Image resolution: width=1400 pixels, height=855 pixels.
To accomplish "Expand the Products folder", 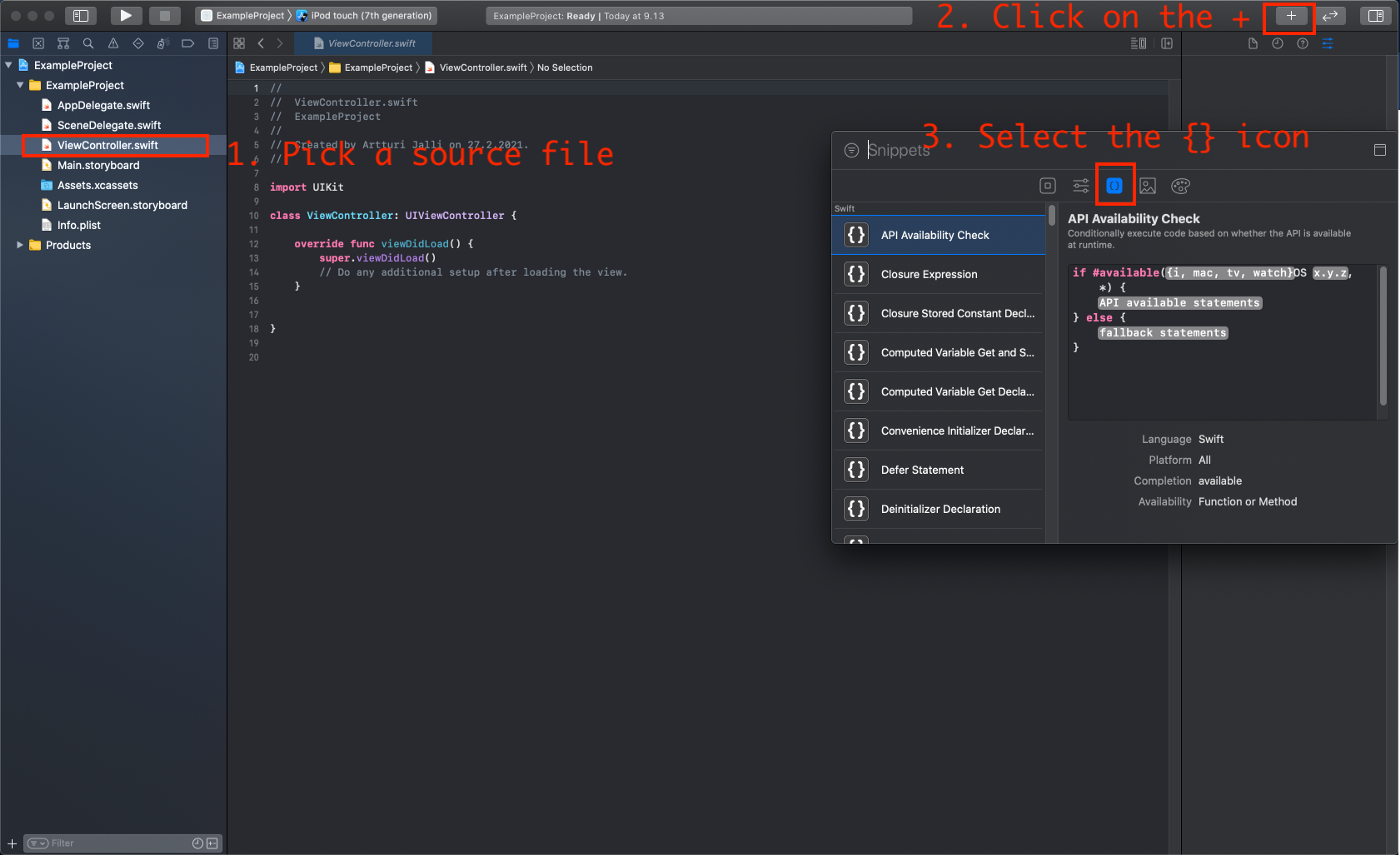I will pyautogui.click(x=20, y=245).
